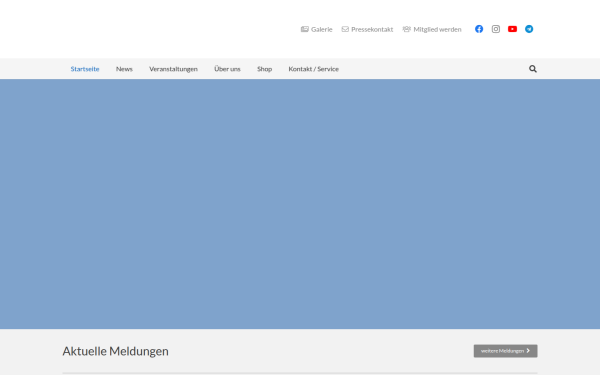
Task: Open the Facebook page icon
Action: 479,29
